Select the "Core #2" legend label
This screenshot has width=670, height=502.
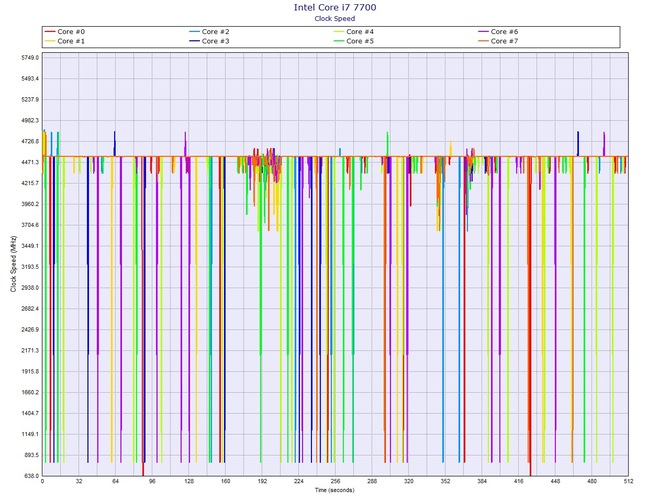pyautogui.click(x=215, y=32)
